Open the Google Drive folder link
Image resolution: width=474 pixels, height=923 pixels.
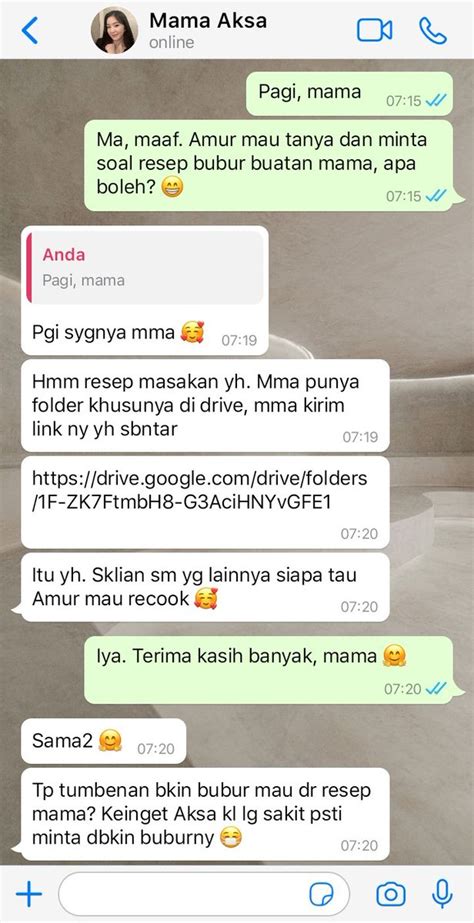(200, 490)
